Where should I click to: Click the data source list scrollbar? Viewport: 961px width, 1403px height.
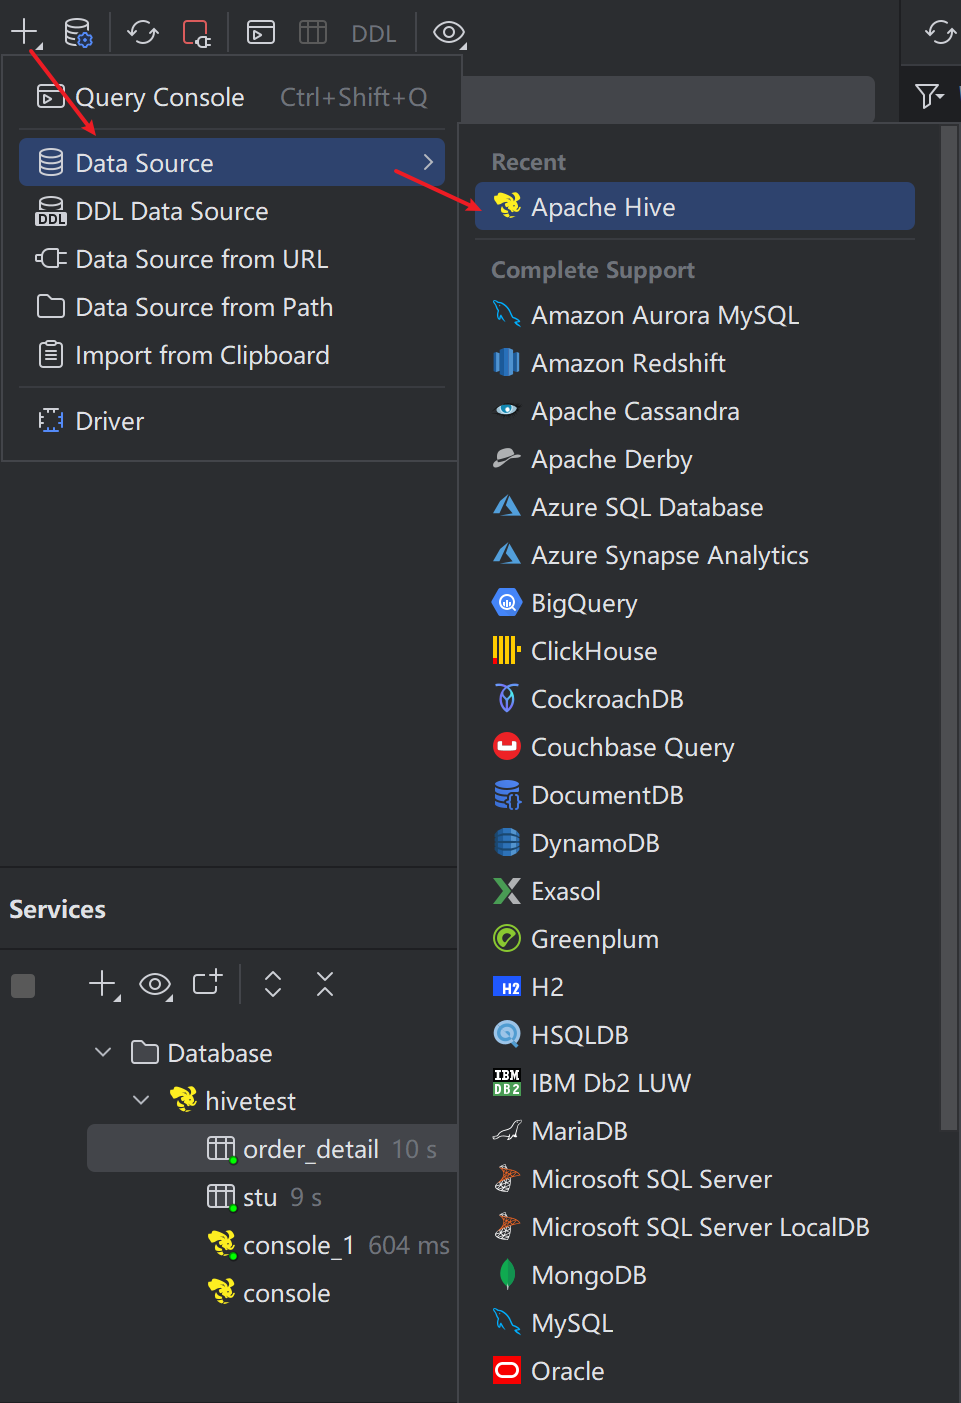tap(949, 628)
